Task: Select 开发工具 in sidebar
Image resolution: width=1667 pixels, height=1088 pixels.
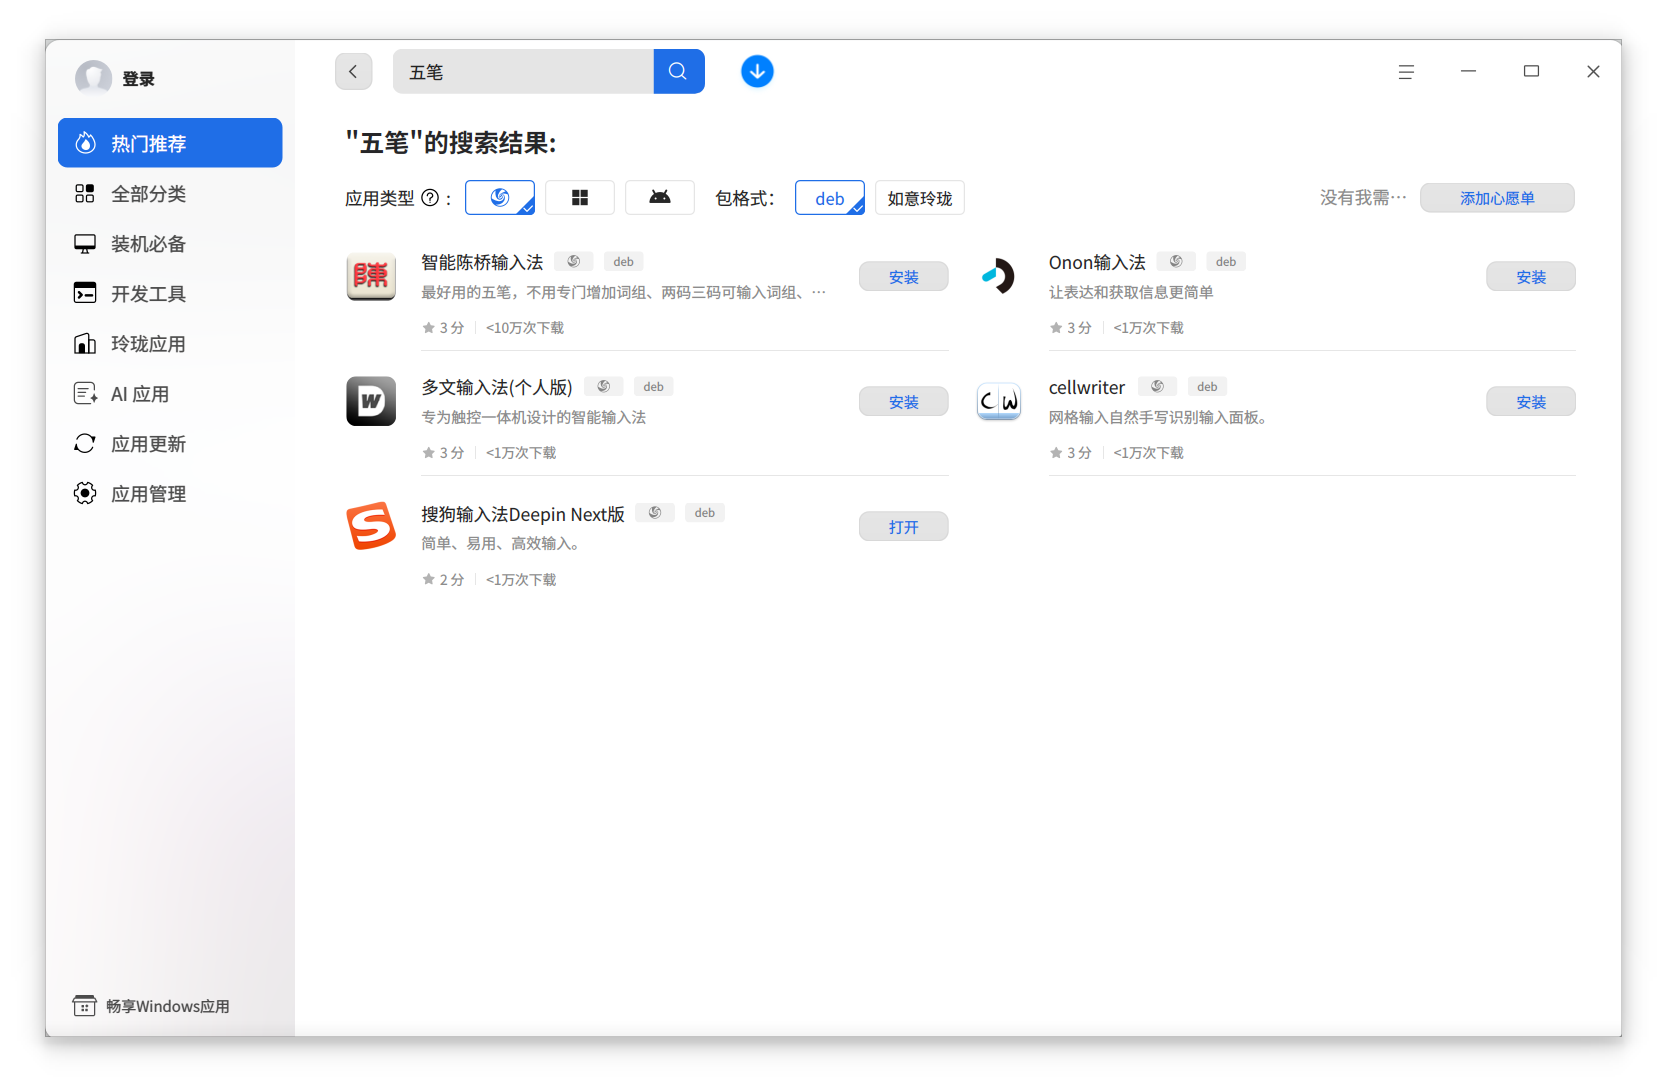Action: click(x=170, y=293)
